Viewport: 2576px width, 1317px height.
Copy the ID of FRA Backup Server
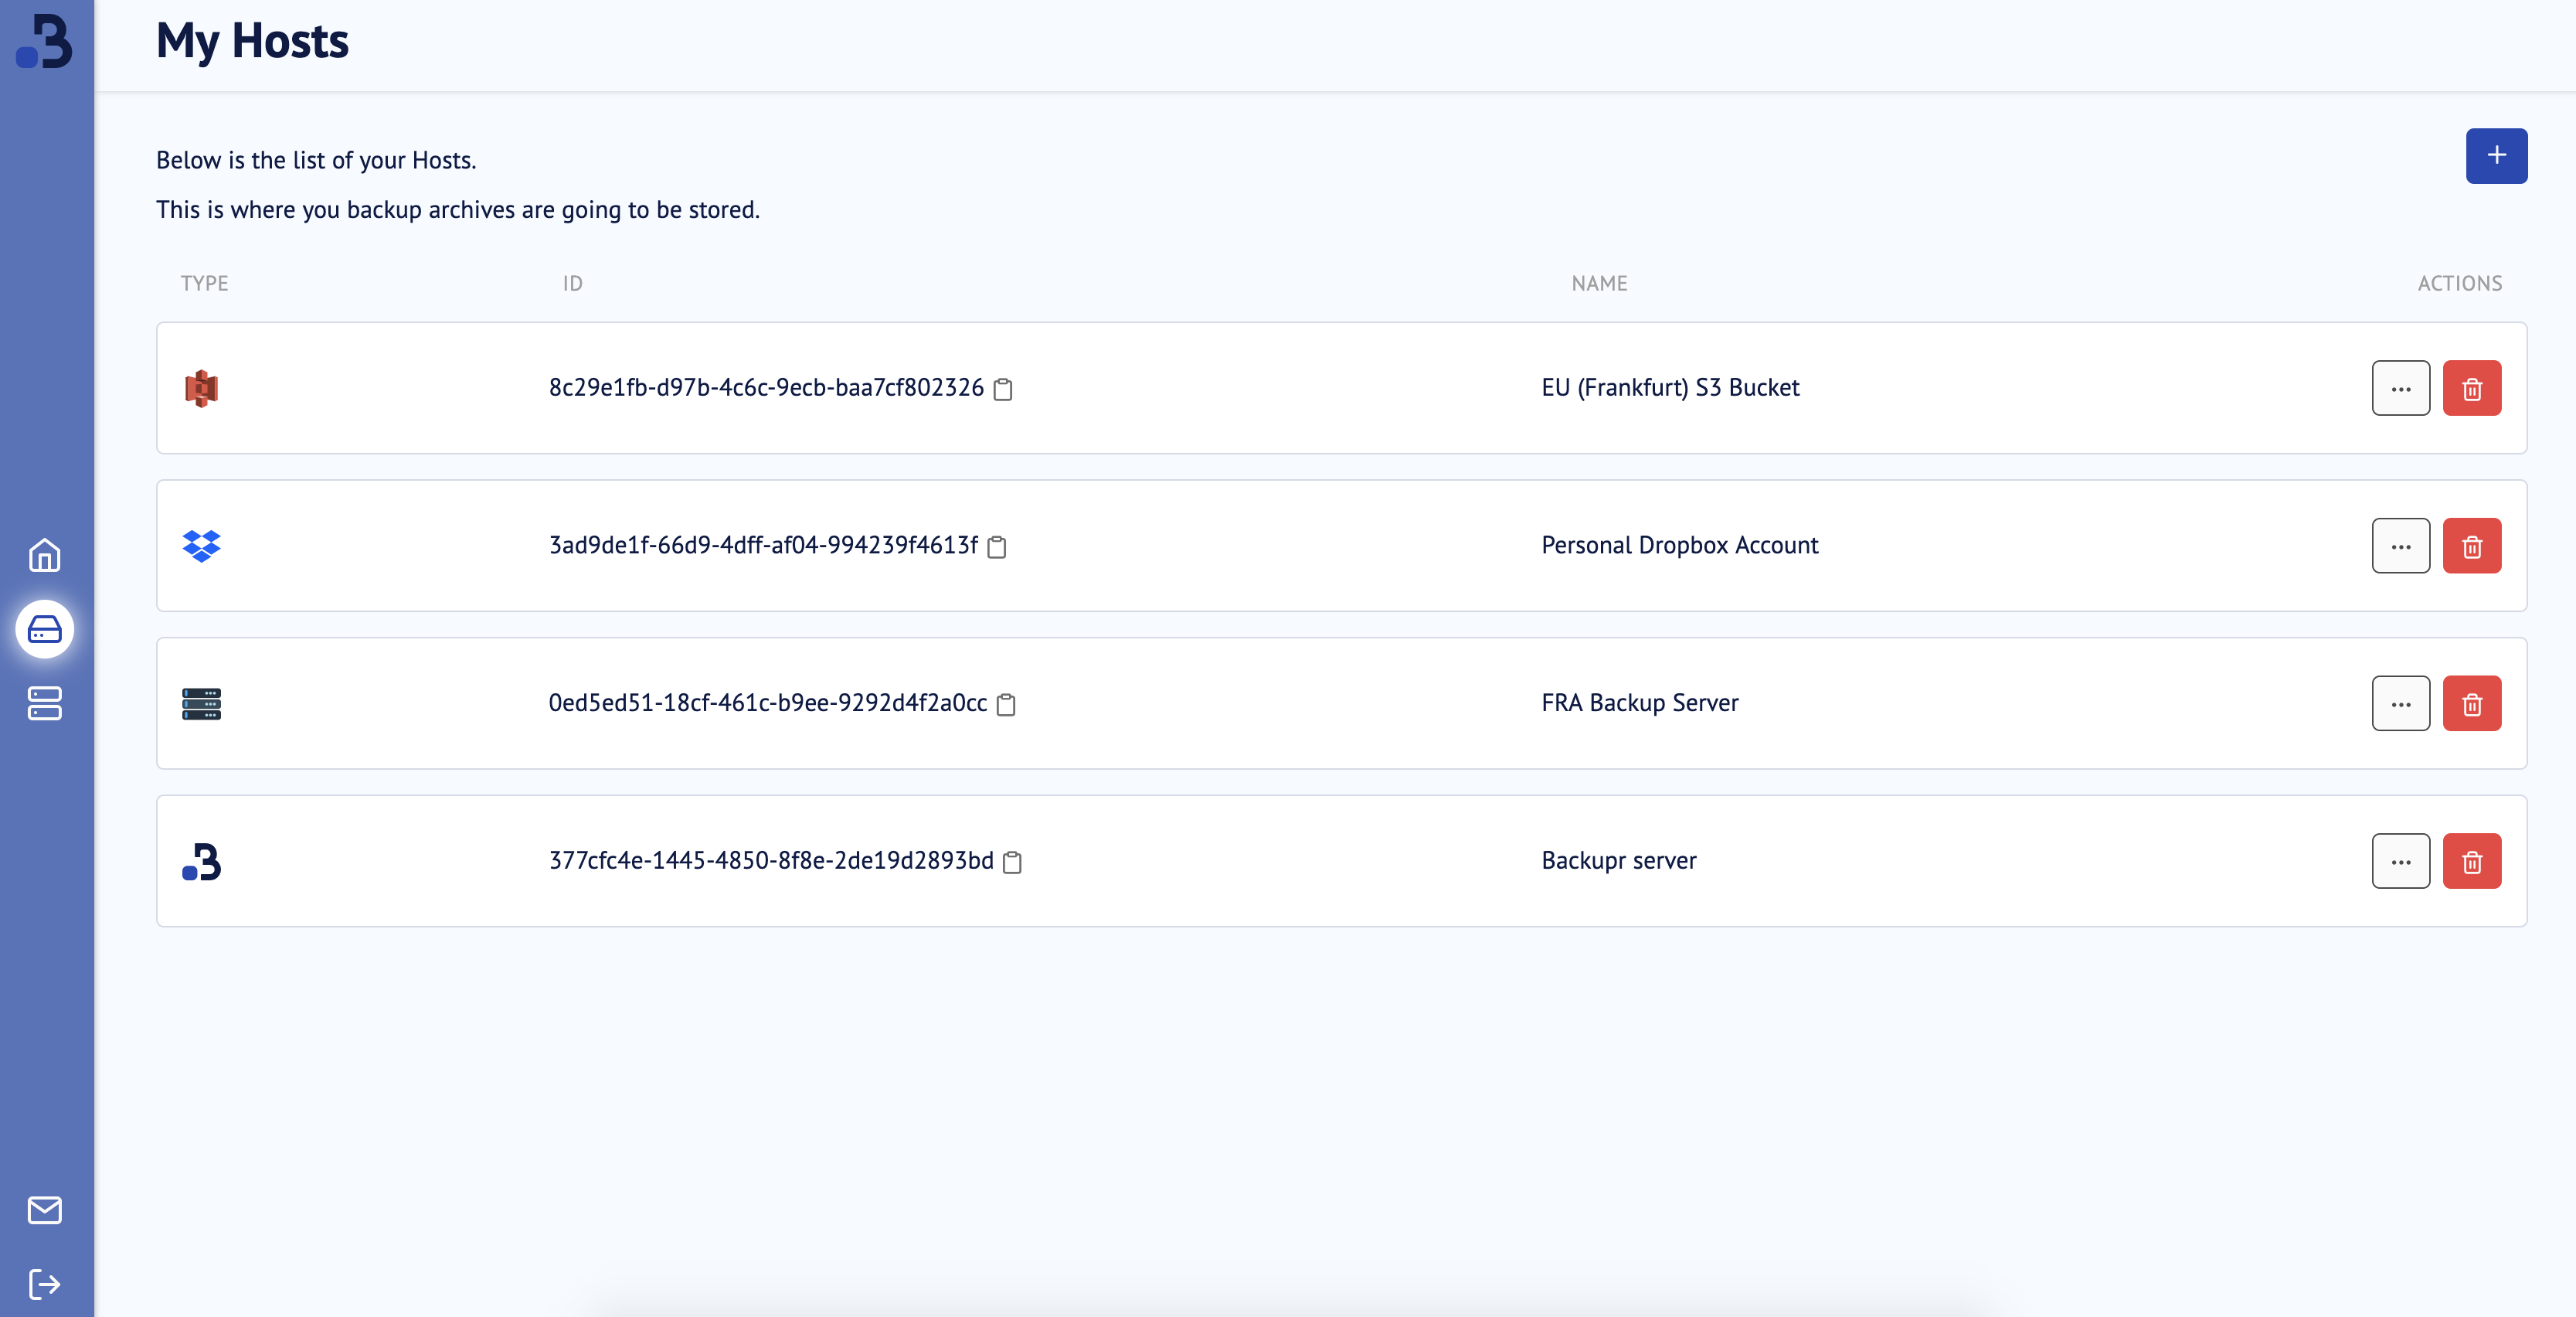tap(1007, 705)
